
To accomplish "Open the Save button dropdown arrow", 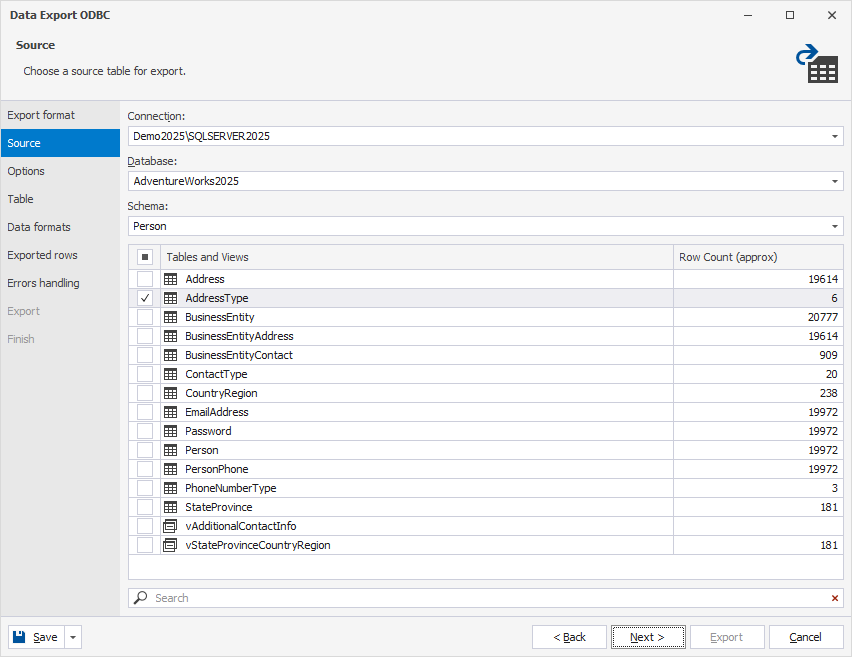I will tap(73, 637).
